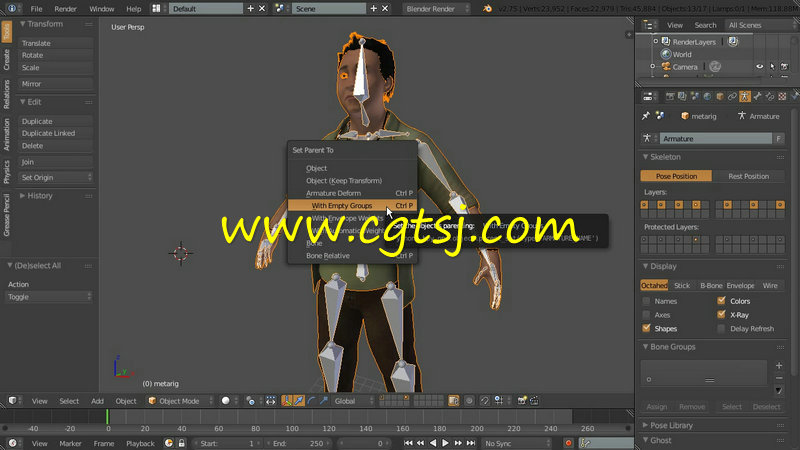Viewport: 800px width, 450px height.
Task: Open the No Sync dropdown
Action: (517, 443)
